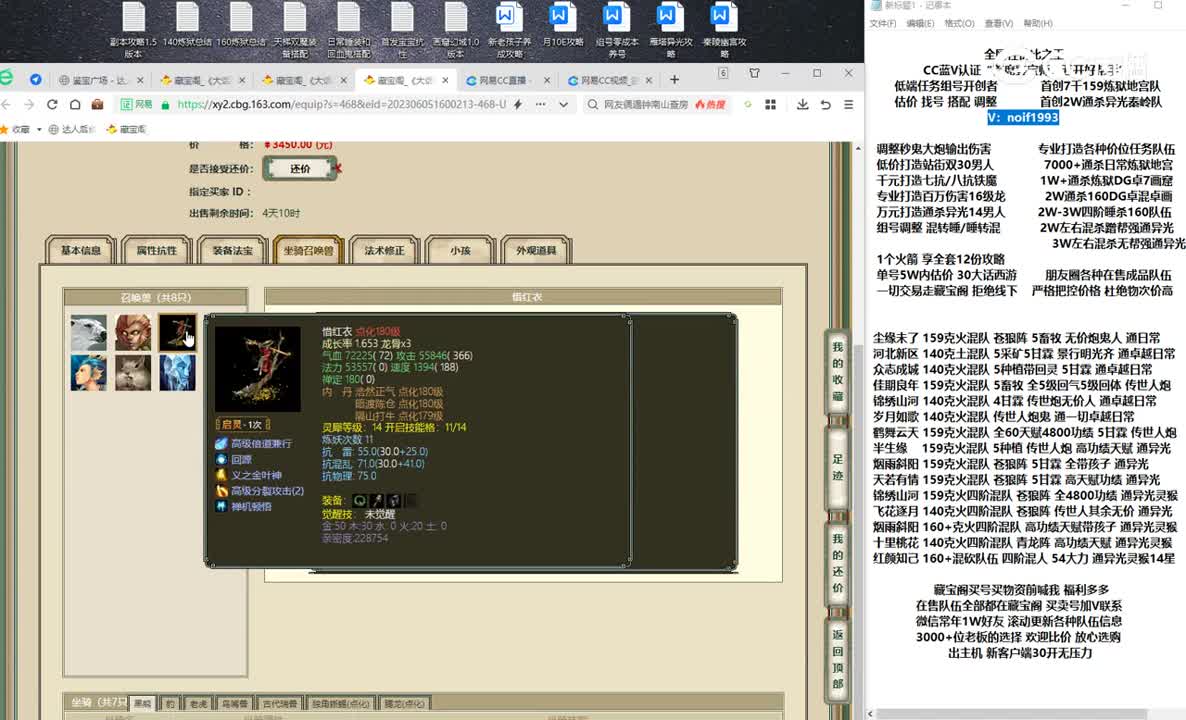Close the 网易CC直播 tab
This screenshot has height=720, width=1186.
[x=547, y=80]
